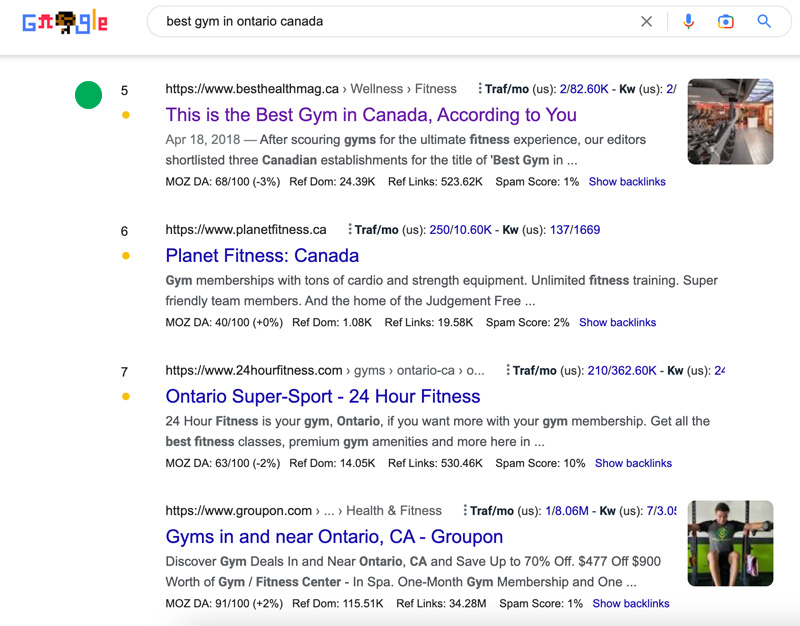Click rank number 7 label
The height and width of the screenshot is (626, 800).
click(x=124, y=372)
